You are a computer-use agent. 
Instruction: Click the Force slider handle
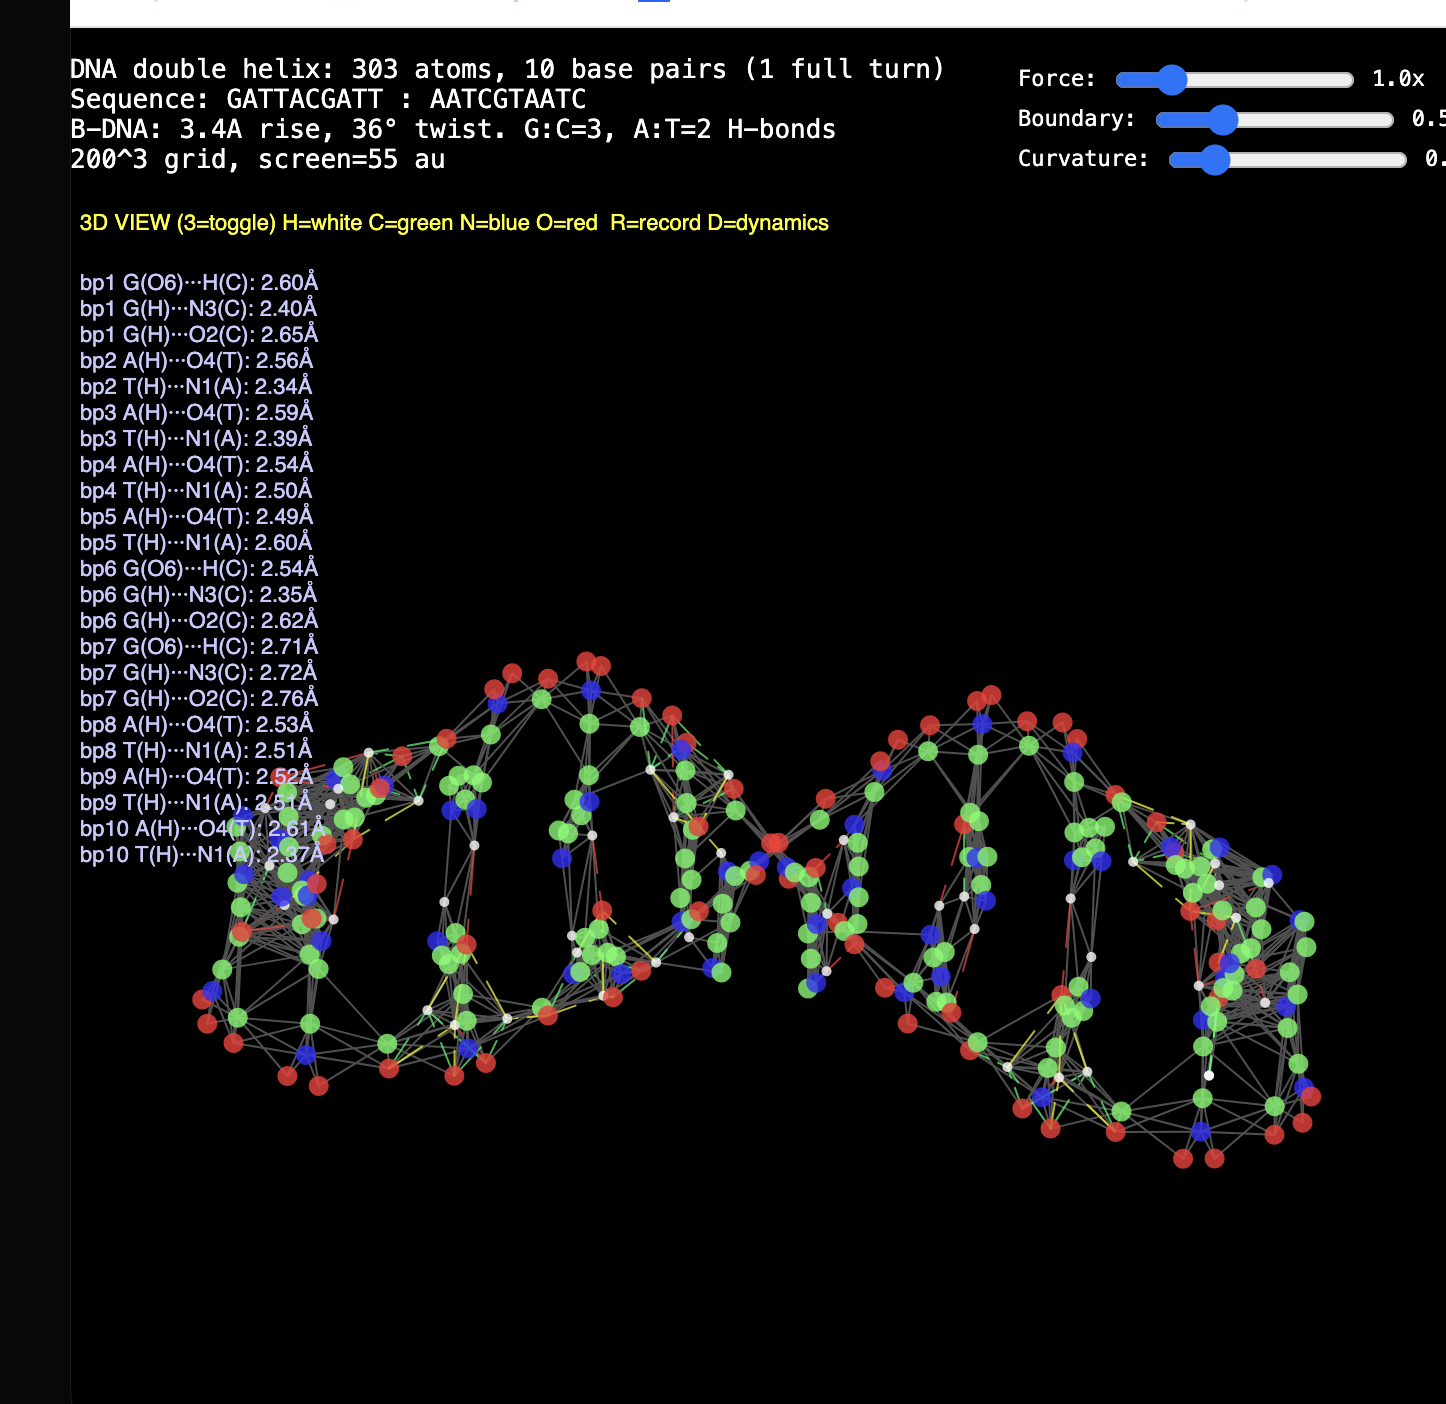pyautogui.click(x=1171, y=80)
